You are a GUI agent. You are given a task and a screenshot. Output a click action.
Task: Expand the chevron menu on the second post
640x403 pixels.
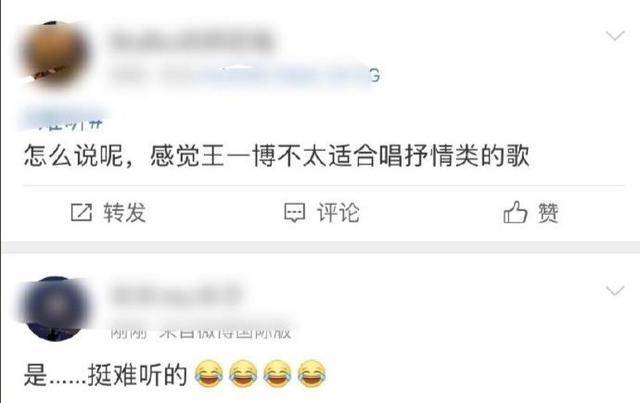pyautogui.click(x=615, y=290)
